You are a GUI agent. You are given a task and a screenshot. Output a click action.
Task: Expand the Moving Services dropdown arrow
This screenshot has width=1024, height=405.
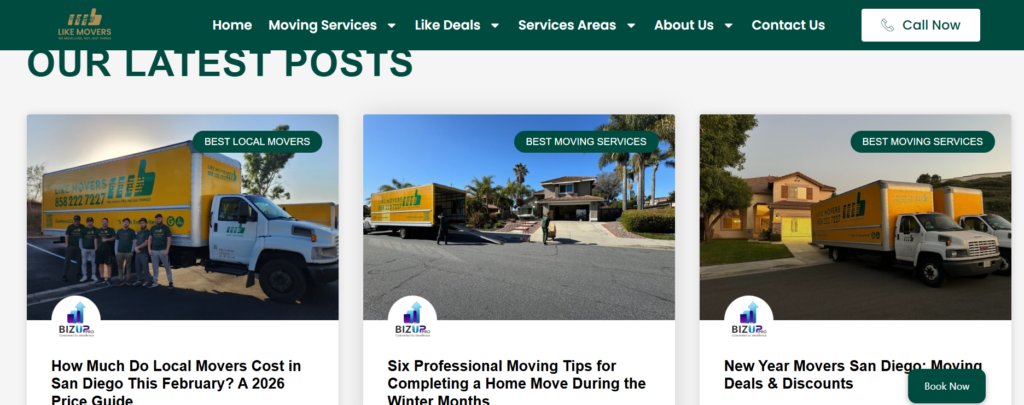tap(391, 25)
